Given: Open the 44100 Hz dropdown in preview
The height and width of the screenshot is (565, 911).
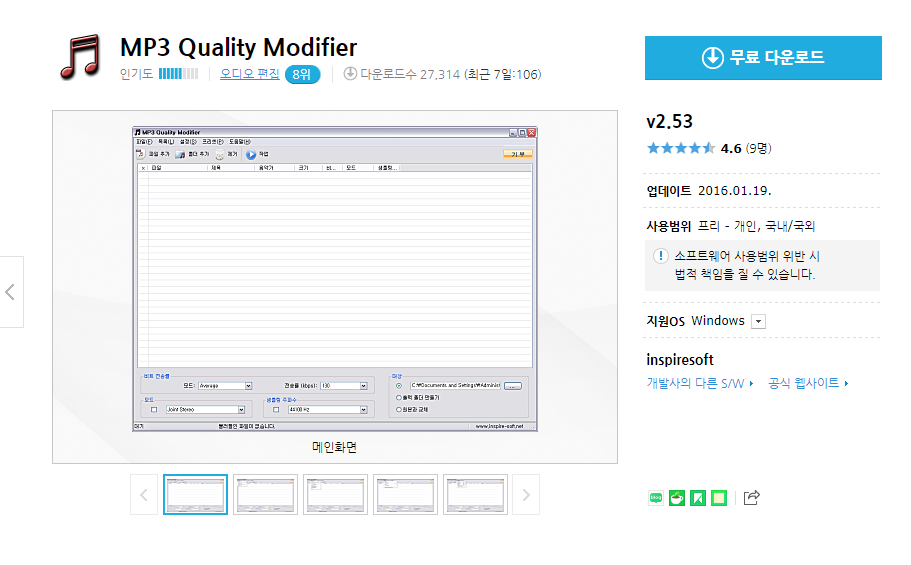Looking at the screenshot, I should click(x=364, y=410).
